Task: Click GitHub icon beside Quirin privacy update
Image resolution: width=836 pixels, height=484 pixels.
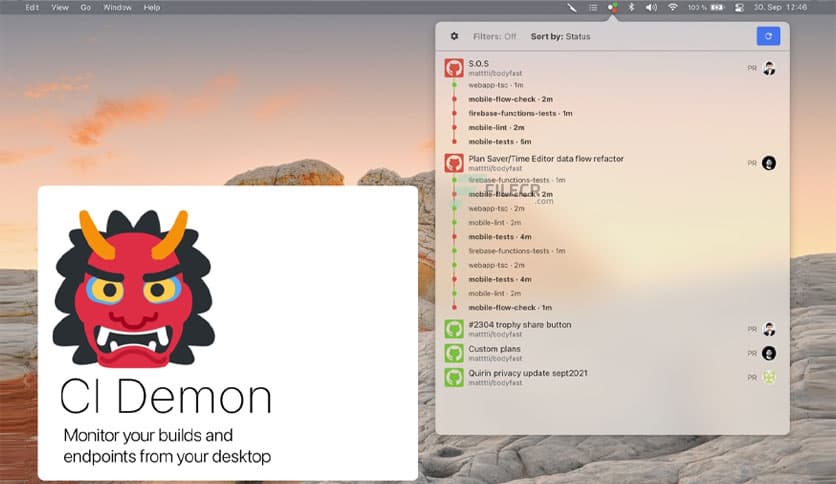Action: click(454, 377)
